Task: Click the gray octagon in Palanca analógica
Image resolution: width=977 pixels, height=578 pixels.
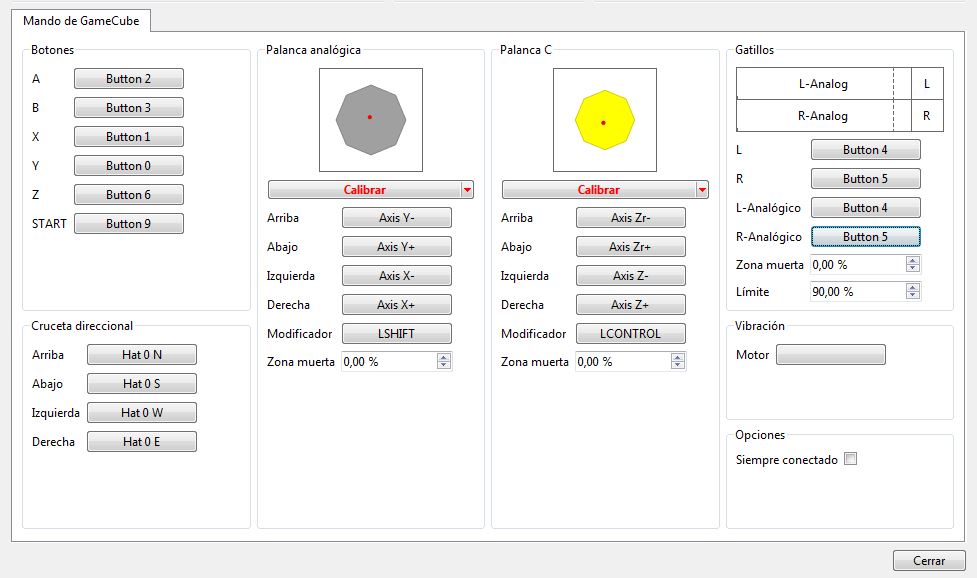Action: tap(370, 120)
